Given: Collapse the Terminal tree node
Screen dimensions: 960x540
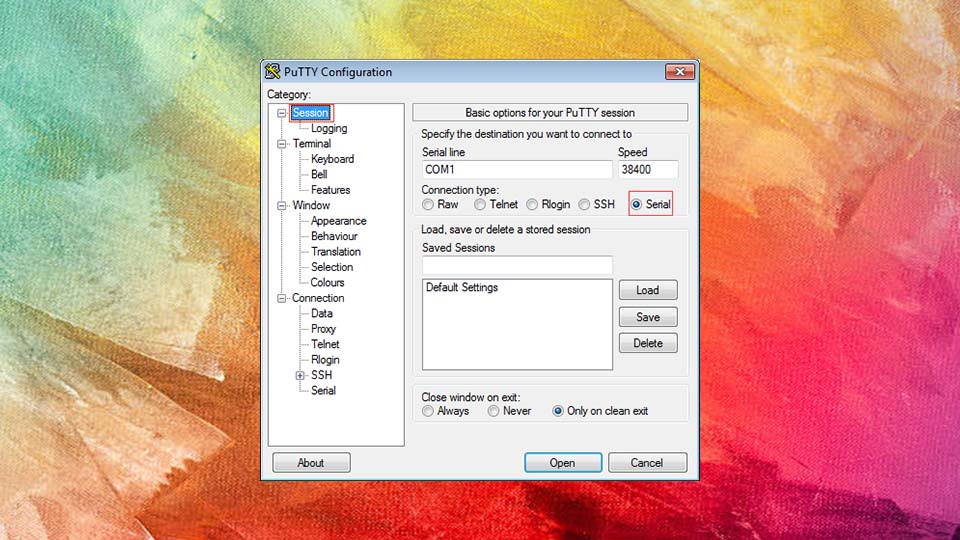Looking at the screenshot, I should tap(282, 144).
